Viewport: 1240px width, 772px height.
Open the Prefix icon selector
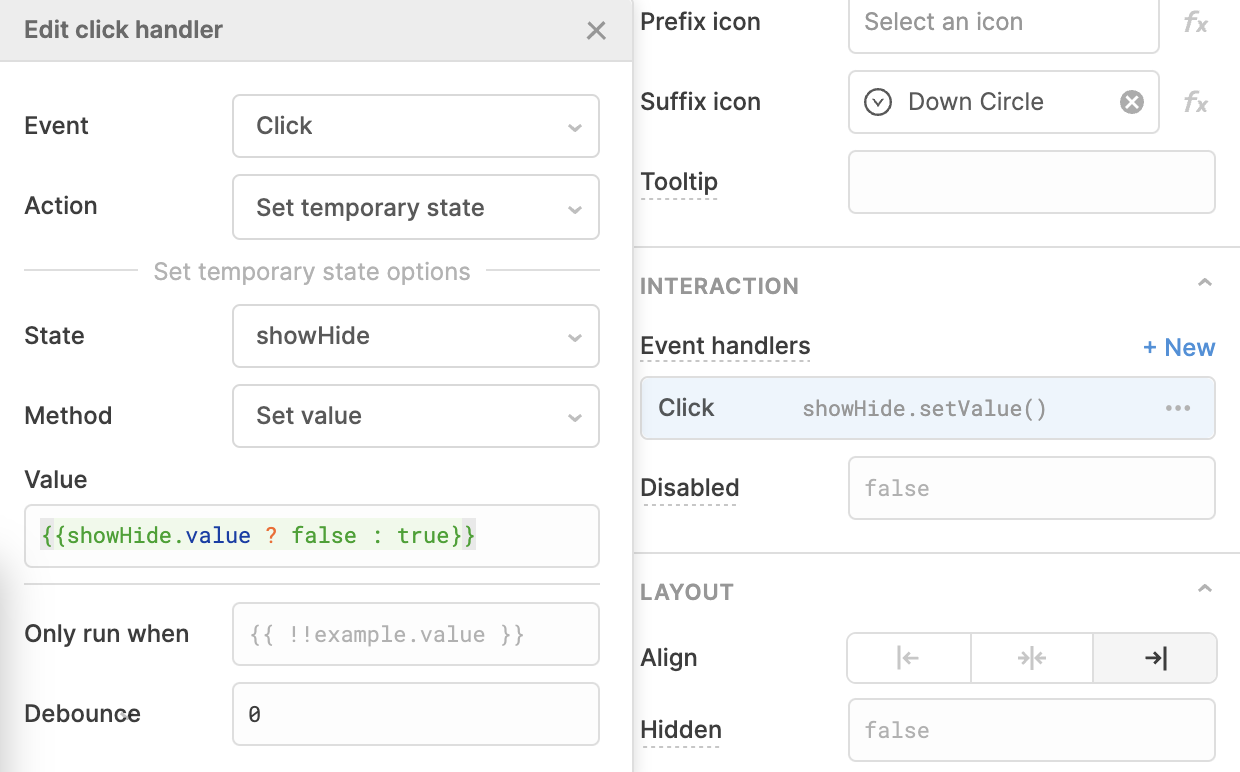click(x=1003, y=21)
